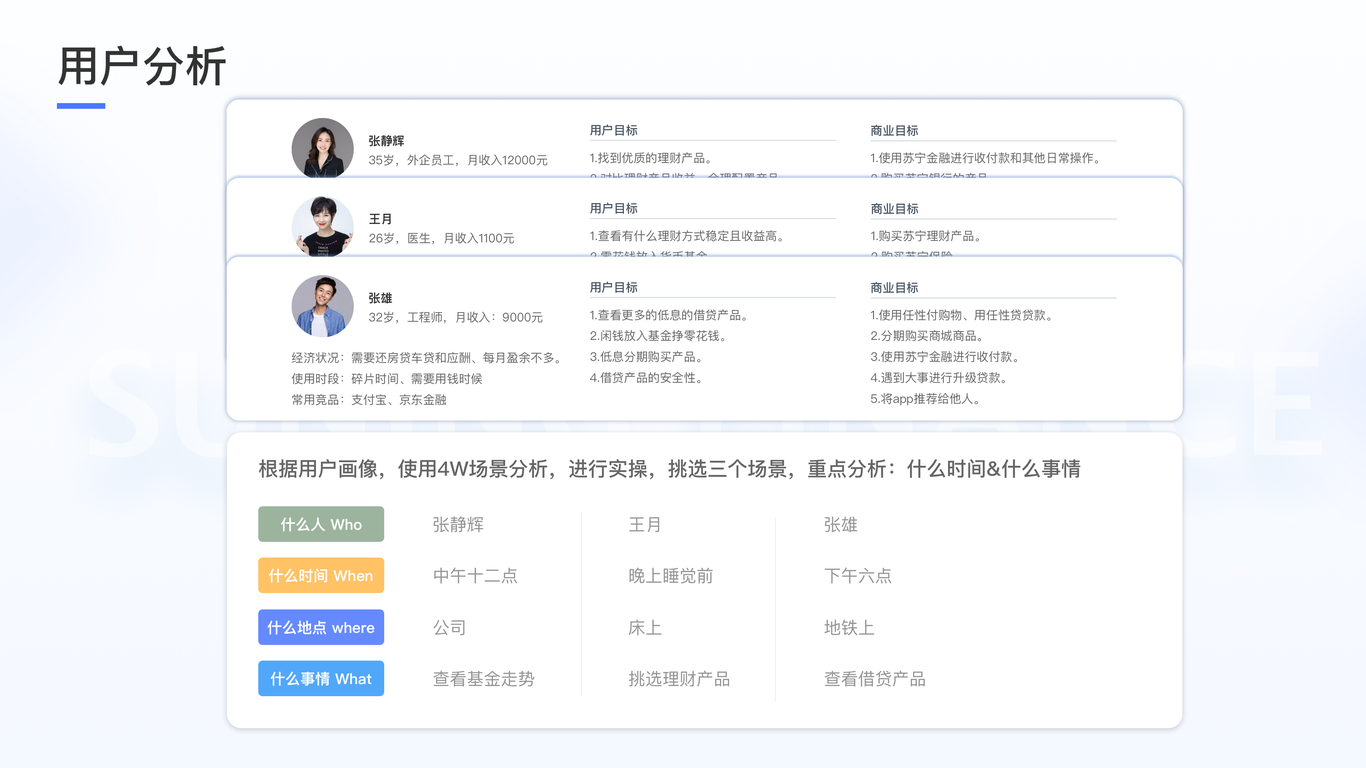The width and height of the screenshot is (1366, 768).
Task: Click 张静辉 in the Who row
Action: (458, 524)
